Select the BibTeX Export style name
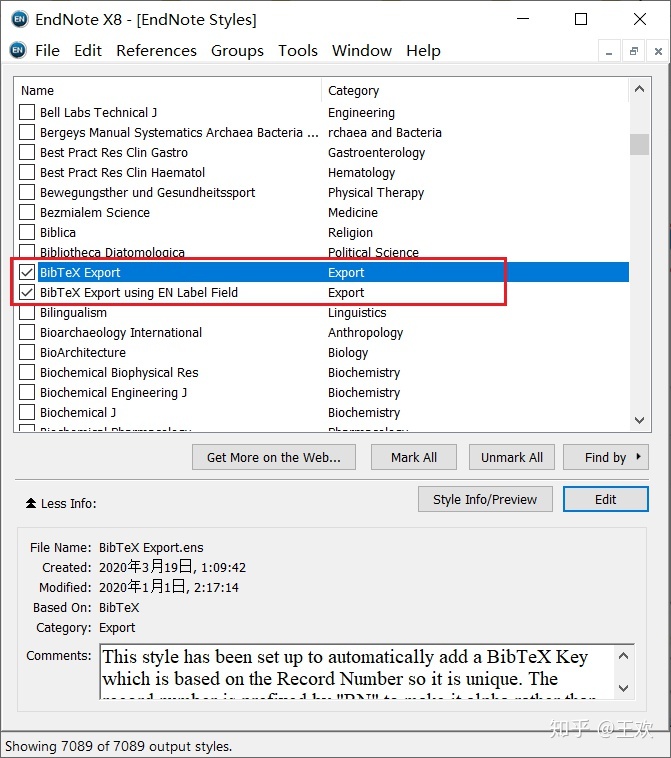The height and width of the screenshot is (758, 671). pos(80,272)
